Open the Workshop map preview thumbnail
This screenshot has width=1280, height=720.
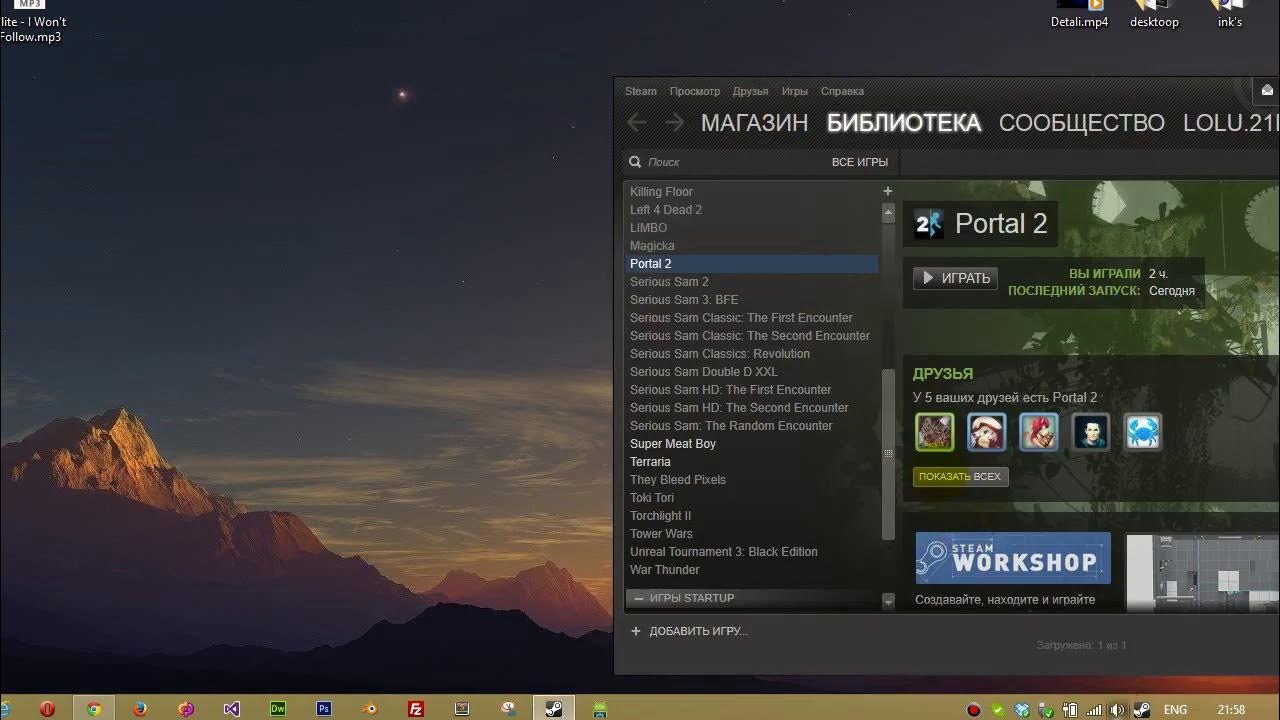click(x=1203, y=572)
